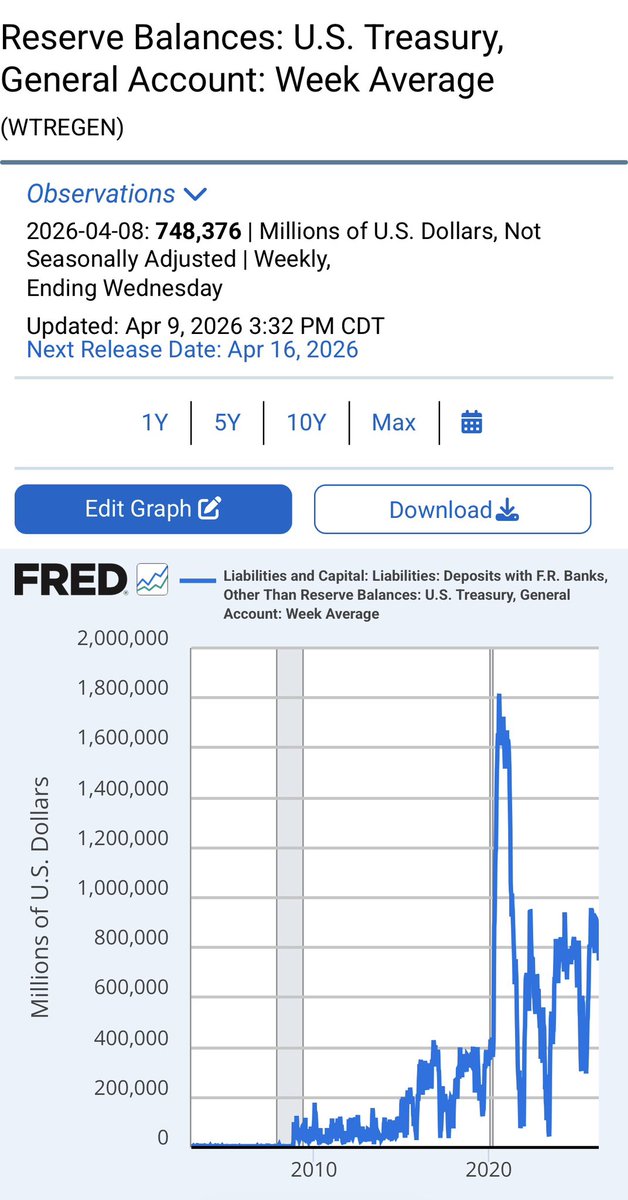Click the download arrow icon
Image resolution: width=628 pixels, height=1200 pixels.
pyautogui.click(x=508, y=510)
